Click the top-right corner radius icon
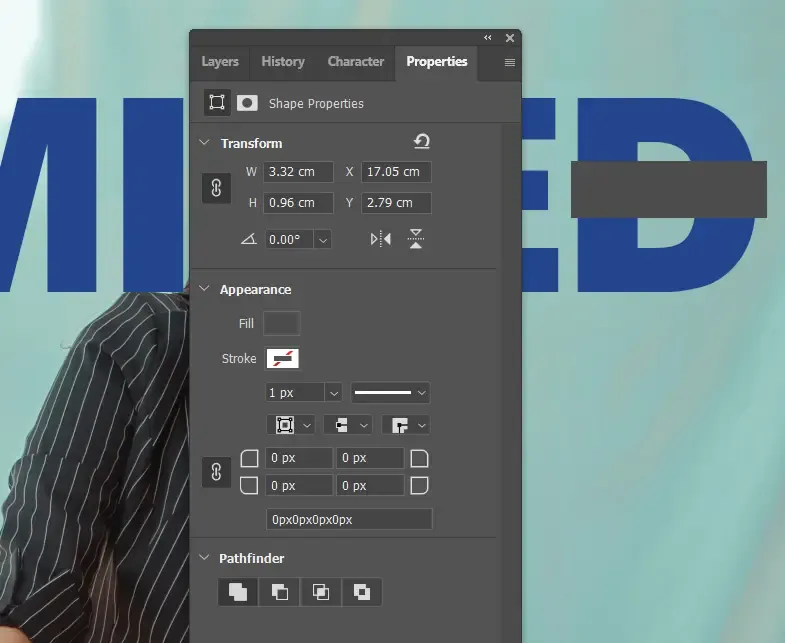The height and width of the screenshot is (643, 785). tap(419, 458)
